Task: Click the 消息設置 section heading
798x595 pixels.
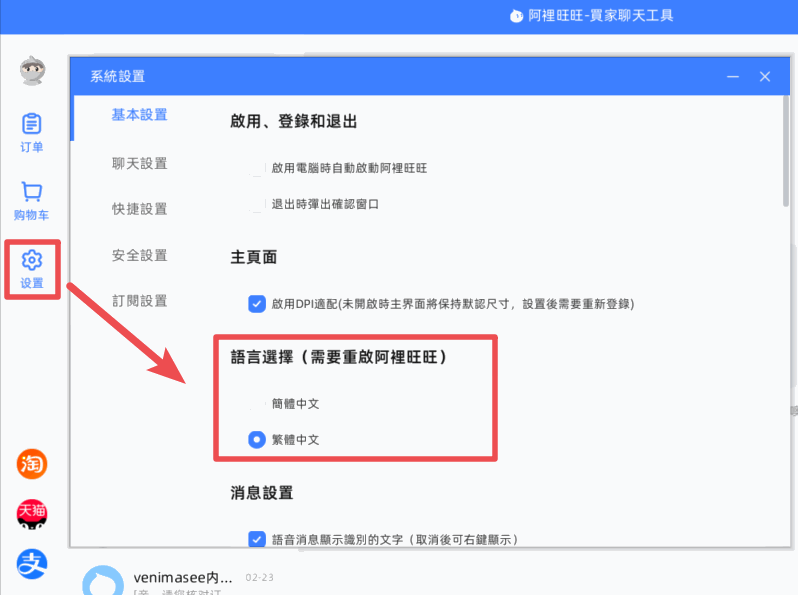Action: tap(262, 493)
